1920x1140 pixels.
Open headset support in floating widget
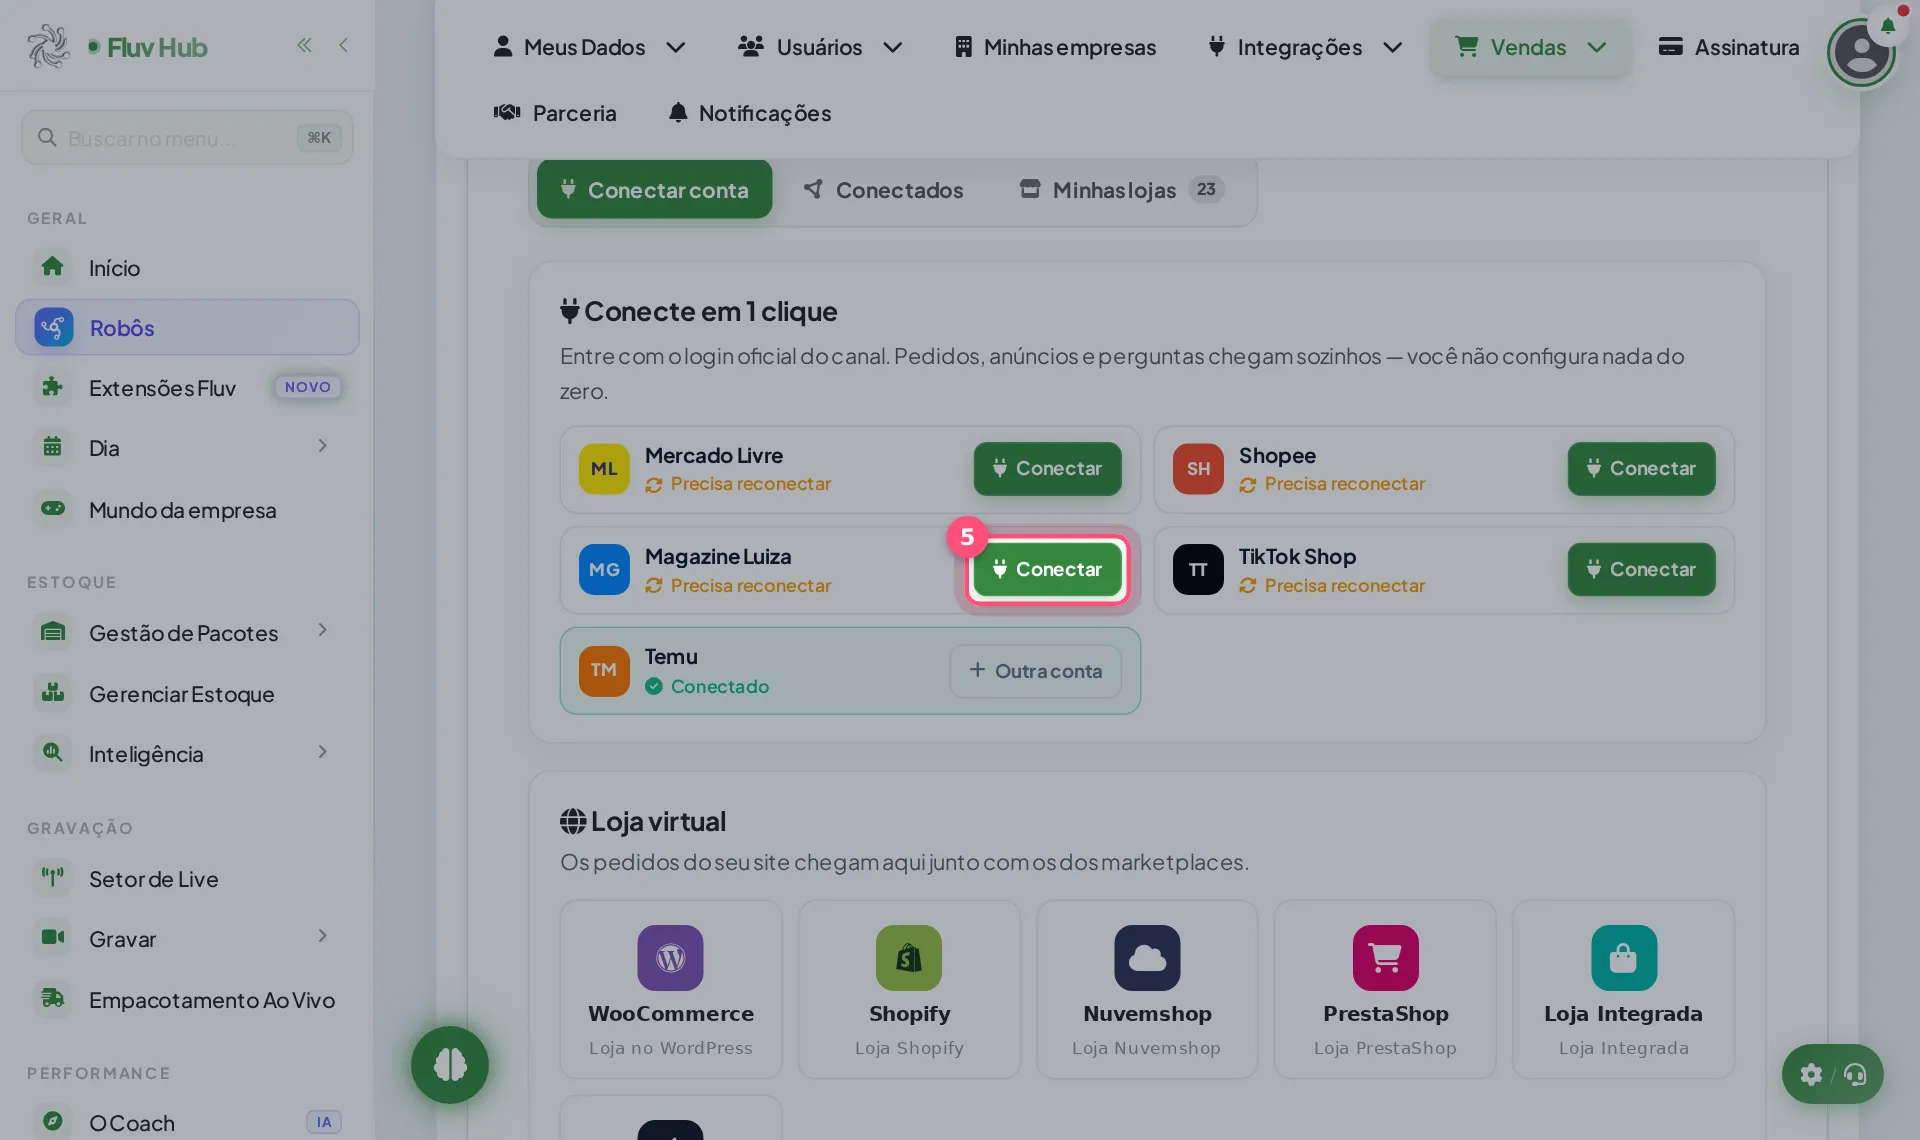pyautogui.click(x=1855, y=1074)
